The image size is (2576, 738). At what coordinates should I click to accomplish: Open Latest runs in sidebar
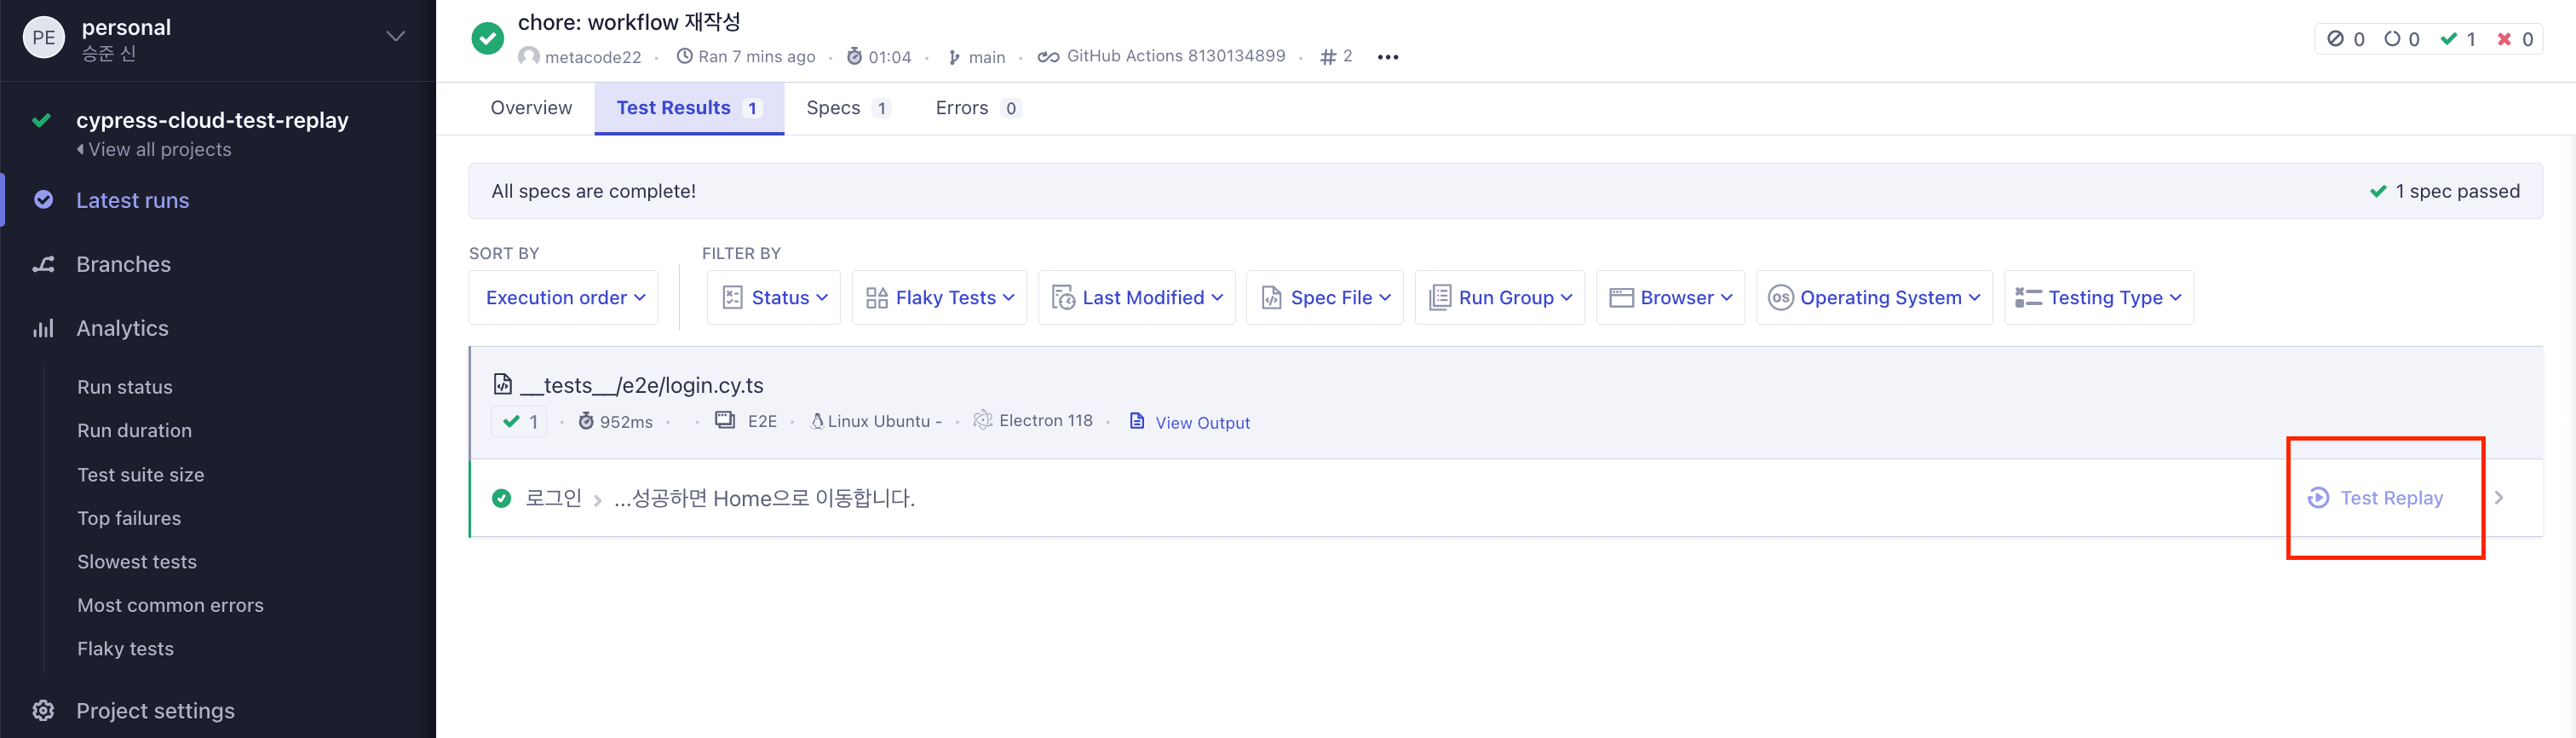point(133,200)
